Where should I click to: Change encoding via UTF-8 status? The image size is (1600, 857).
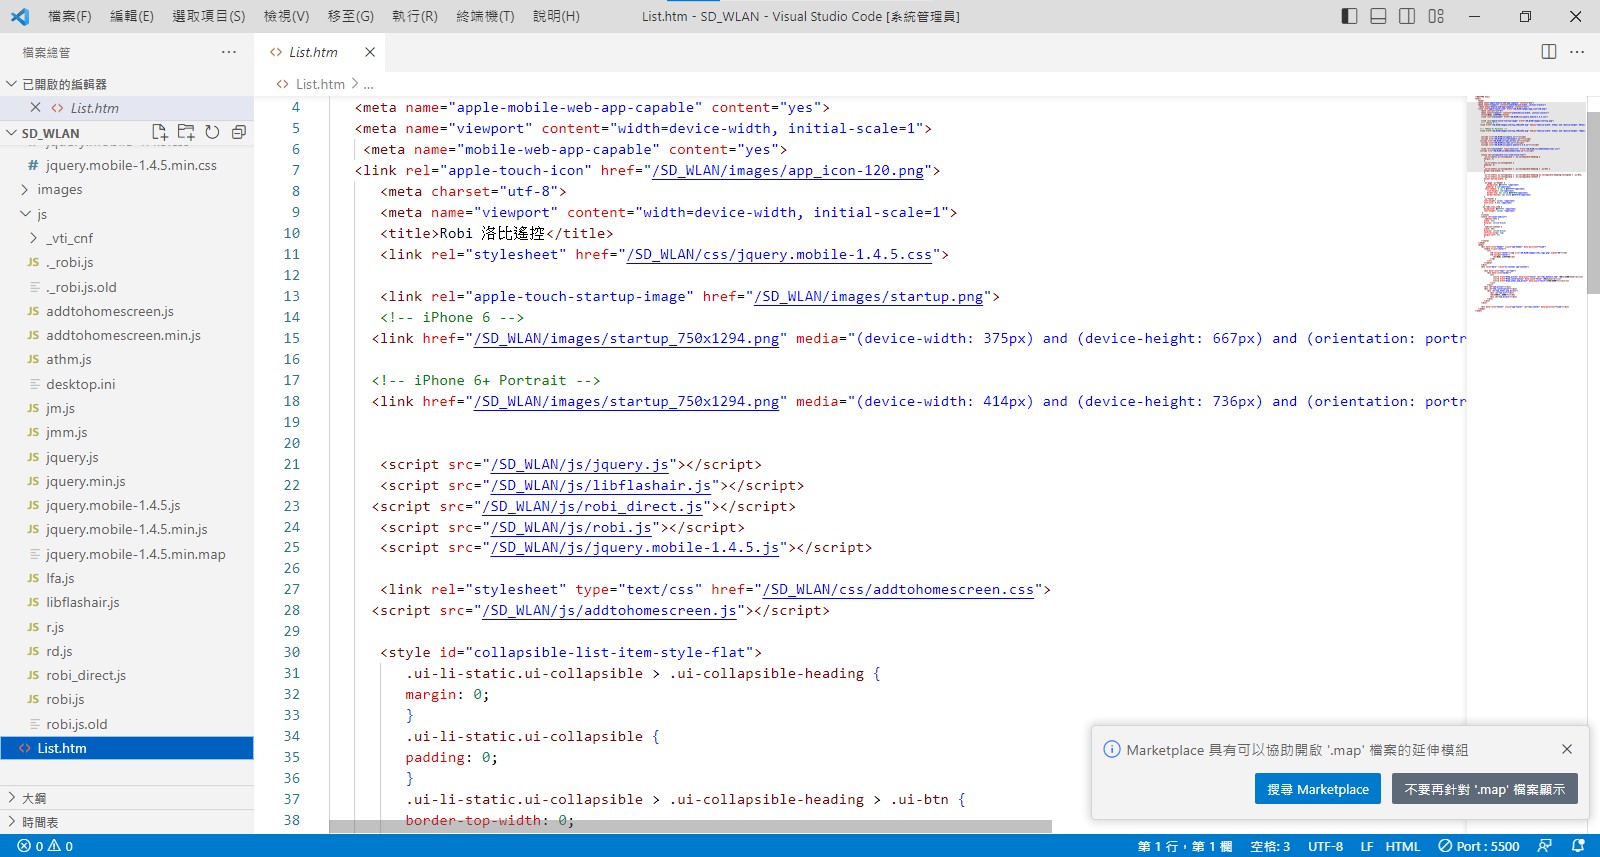1325,846
